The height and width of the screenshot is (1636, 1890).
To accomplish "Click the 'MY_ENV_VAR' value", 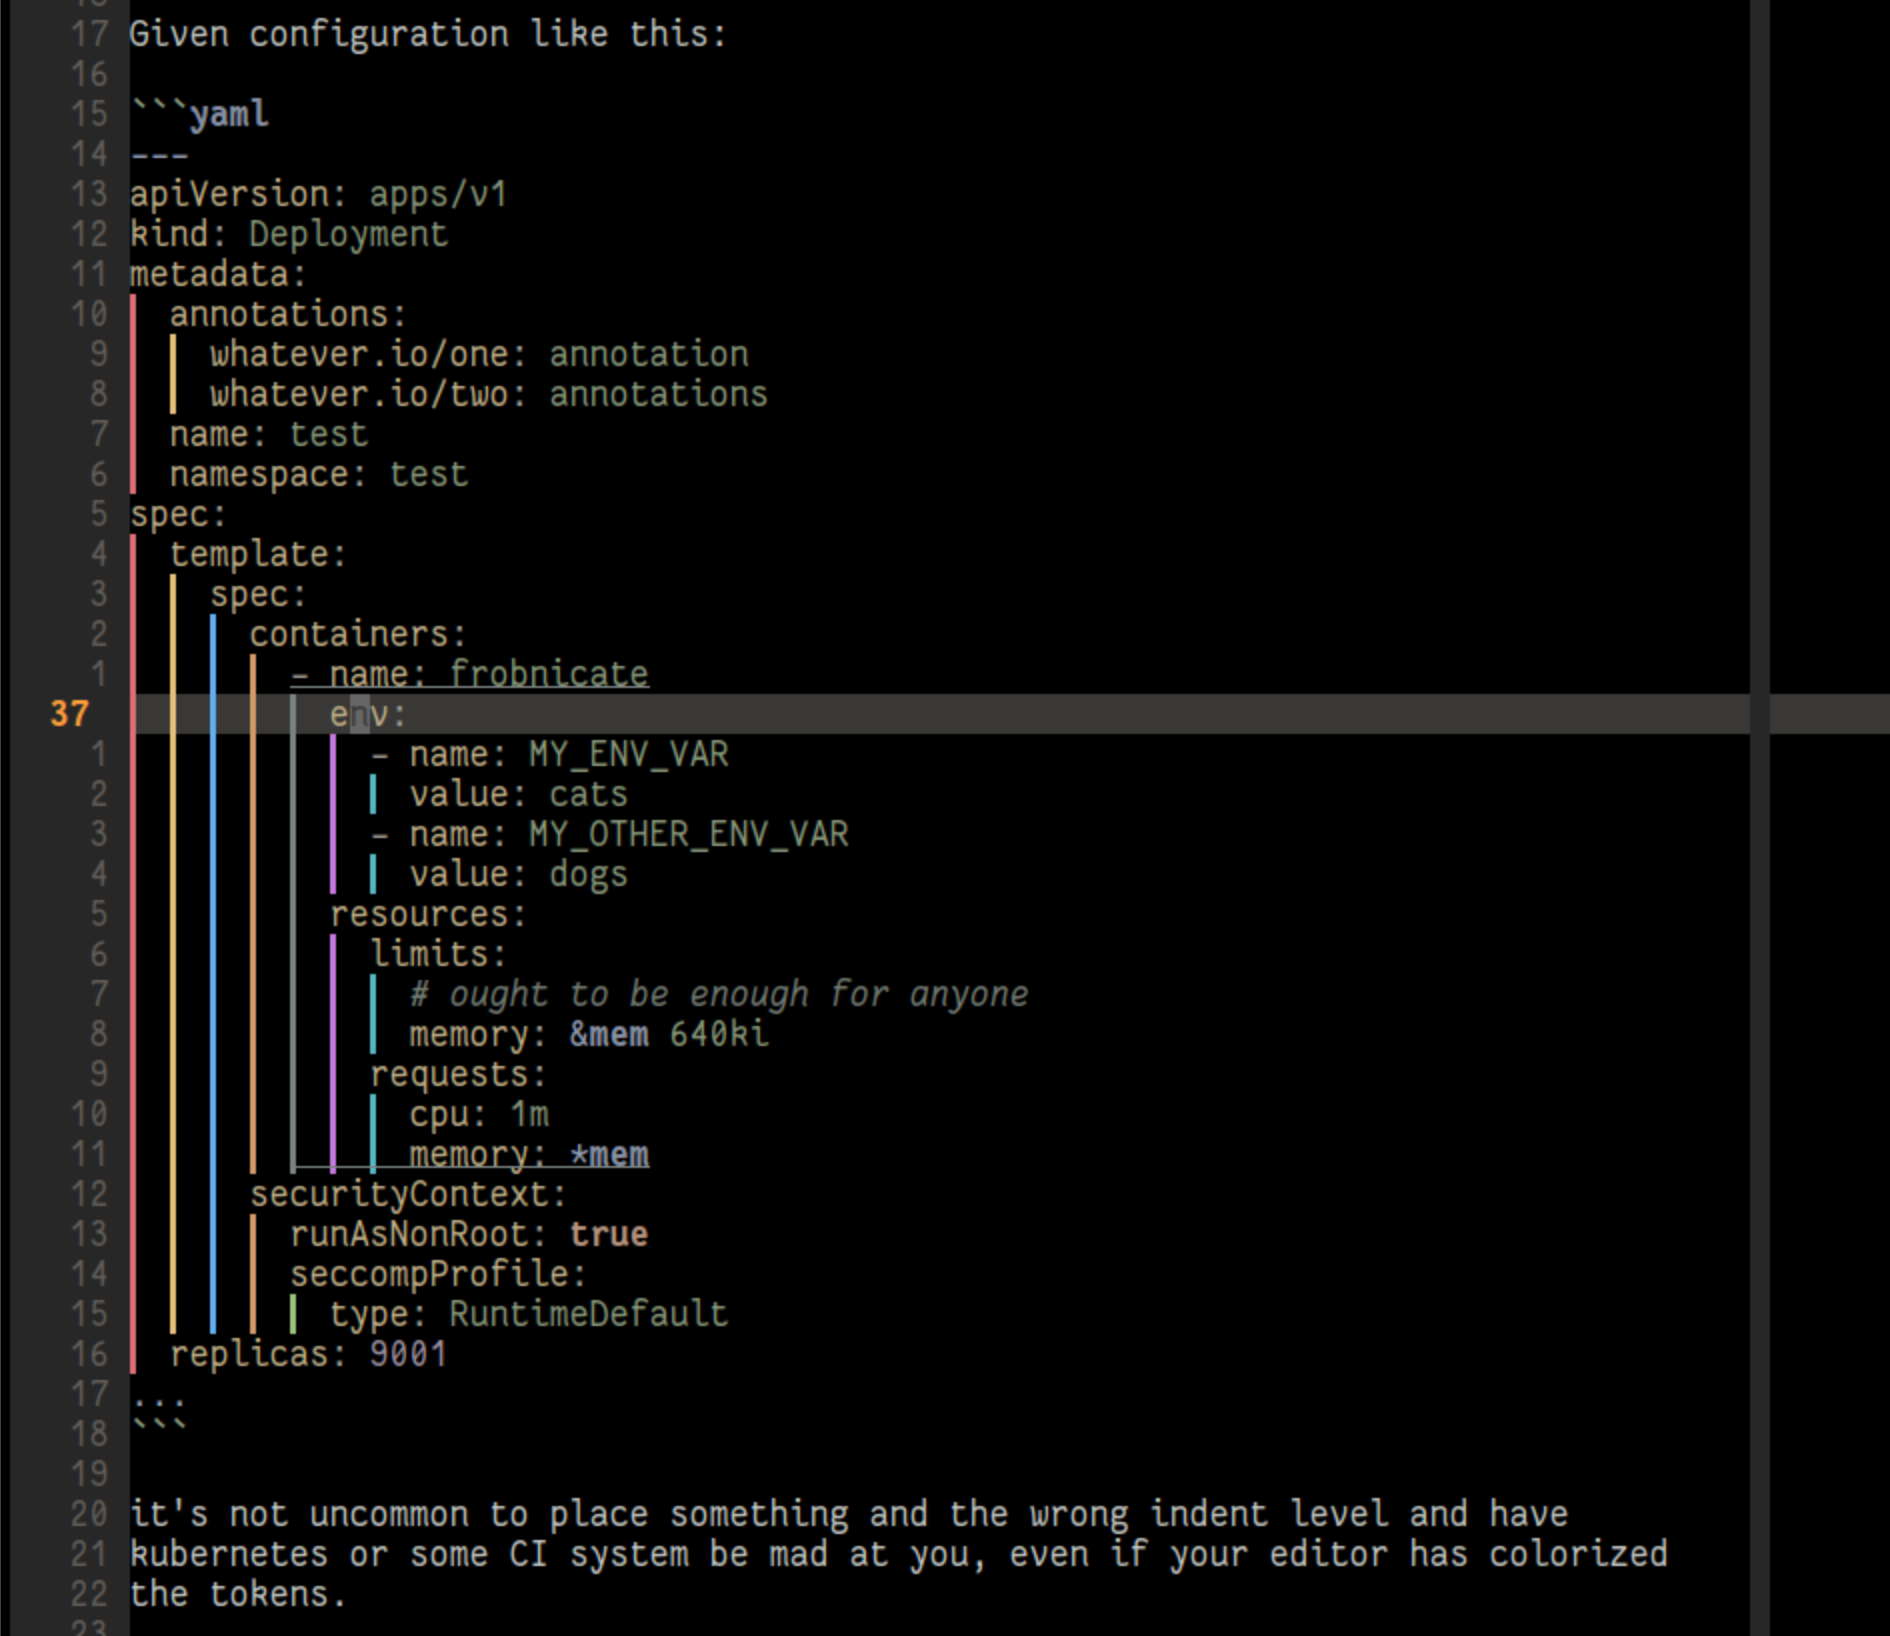I will [629, 754].
